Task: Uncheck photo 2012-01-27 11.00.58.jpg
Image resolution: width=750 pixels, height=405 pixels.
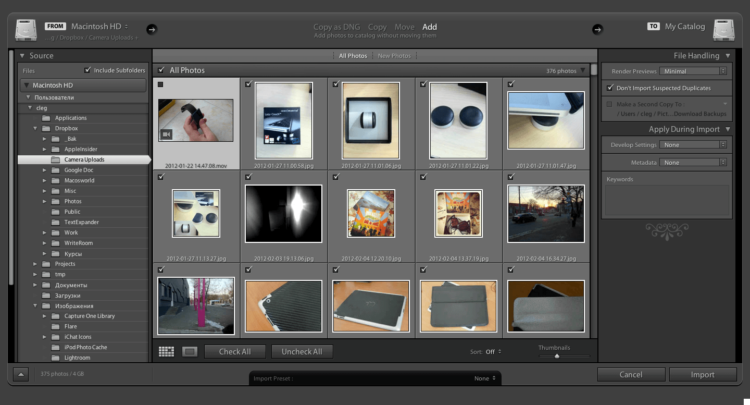Action: click(248, 84)
